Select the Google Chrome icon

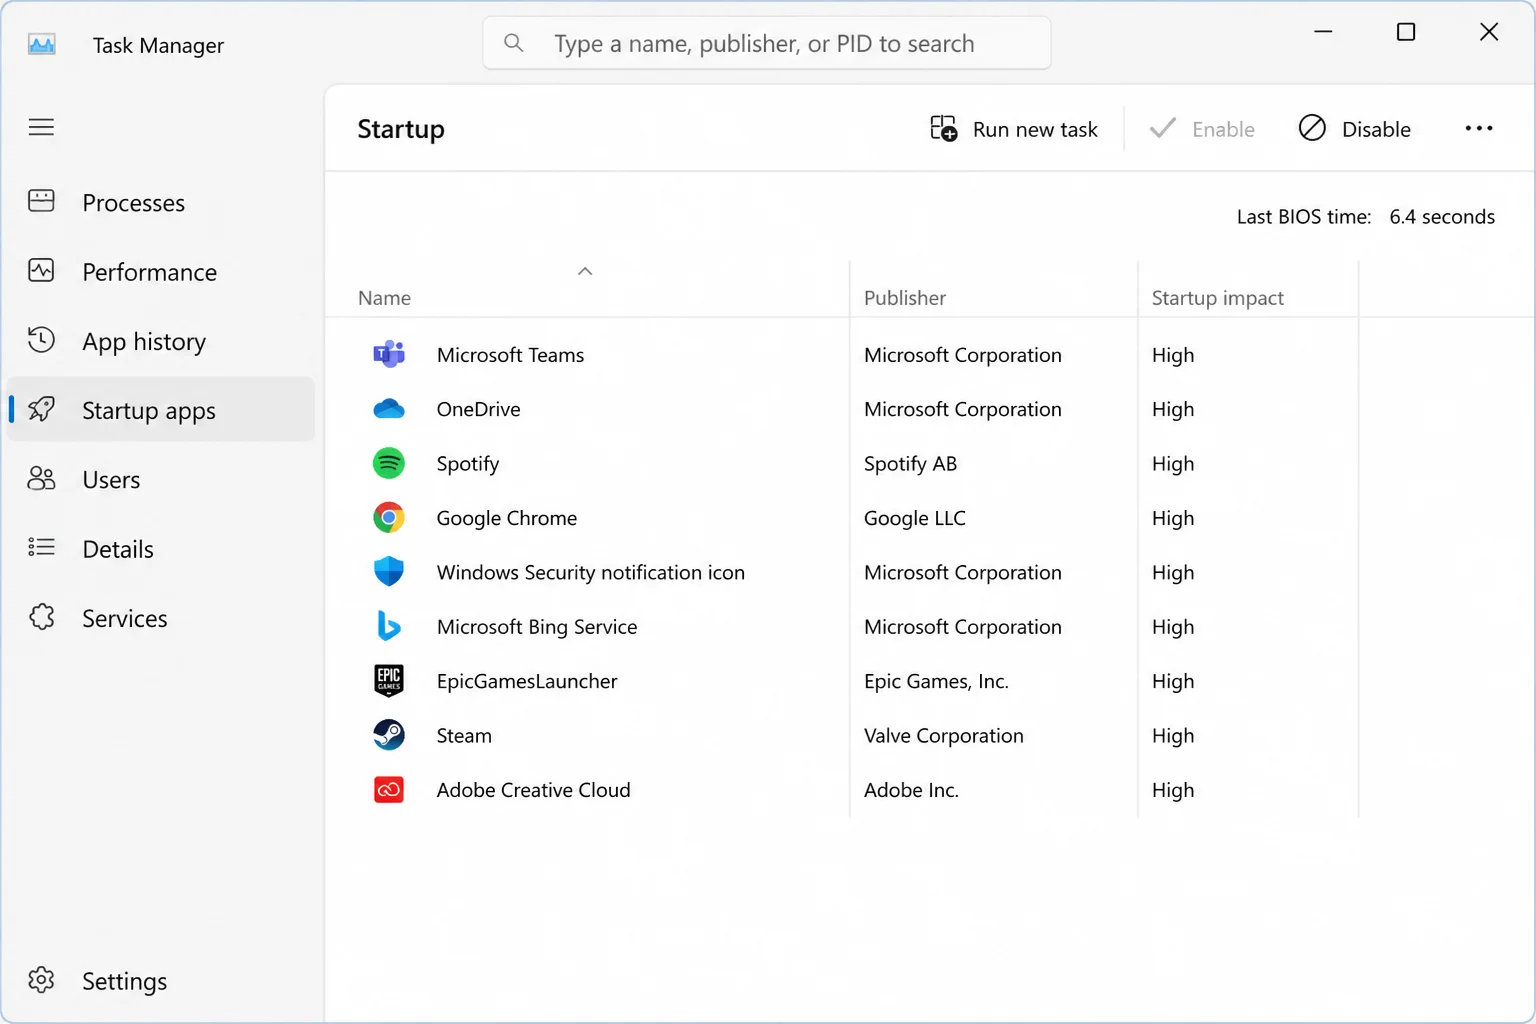[x=389, y=517]
